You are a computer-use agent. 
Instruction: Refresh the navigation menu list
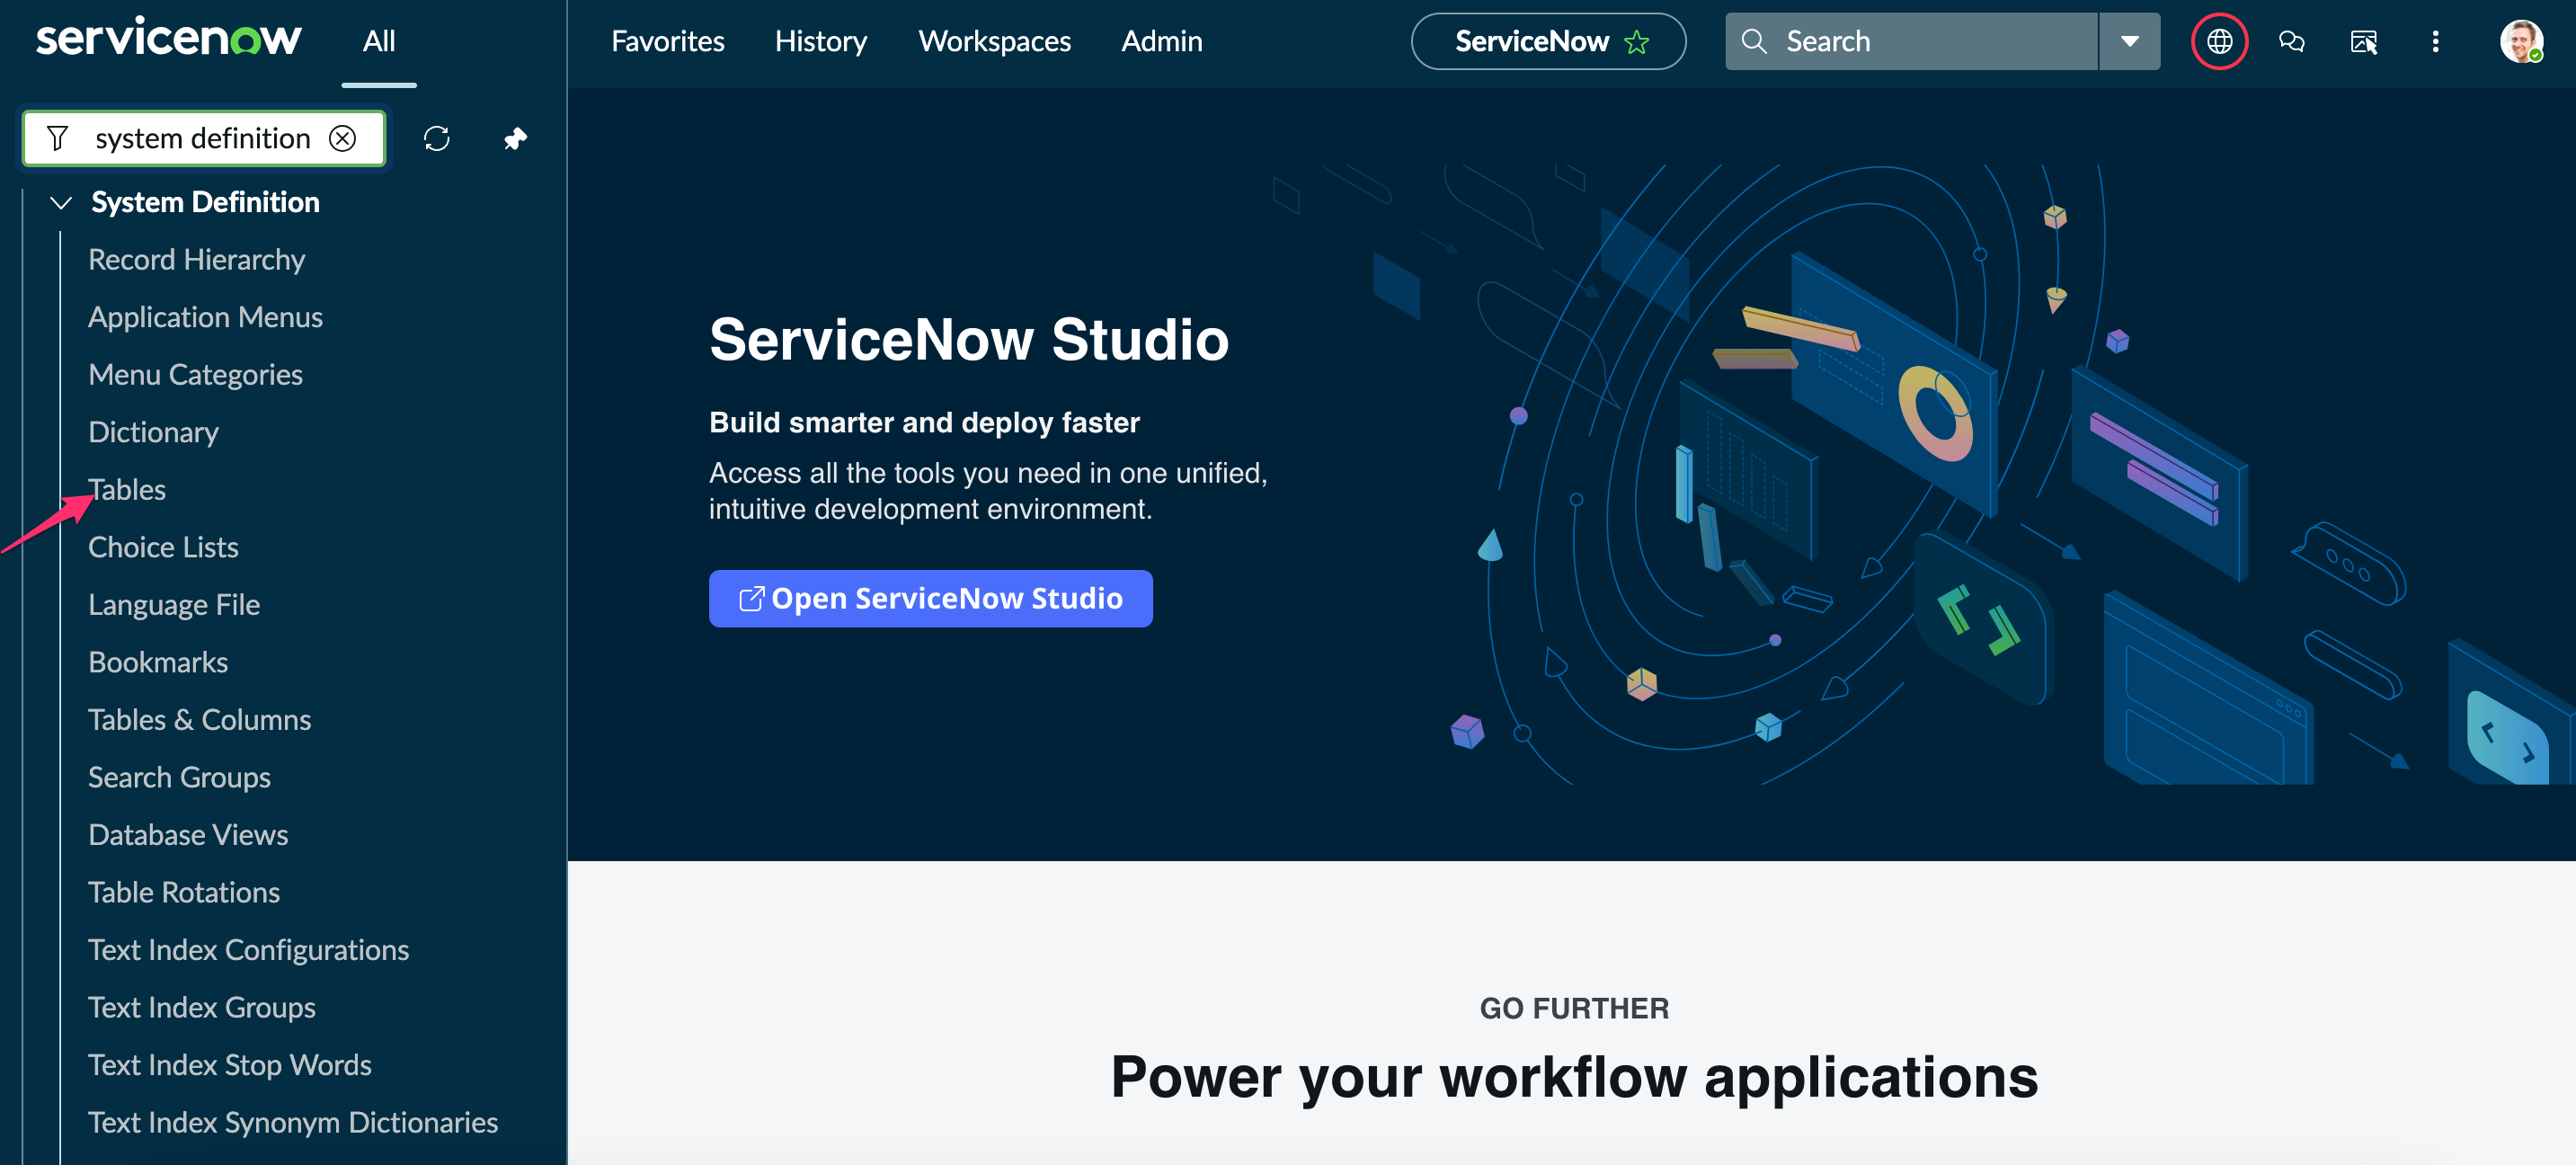pyautogui.click(x=437, y=138)
